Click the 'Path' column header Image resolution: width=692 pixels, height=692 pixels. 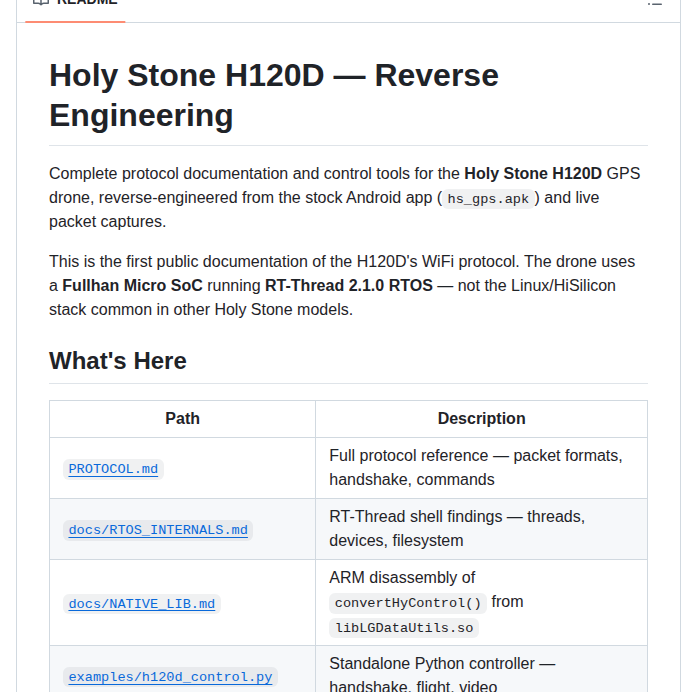tap(182, 418)
